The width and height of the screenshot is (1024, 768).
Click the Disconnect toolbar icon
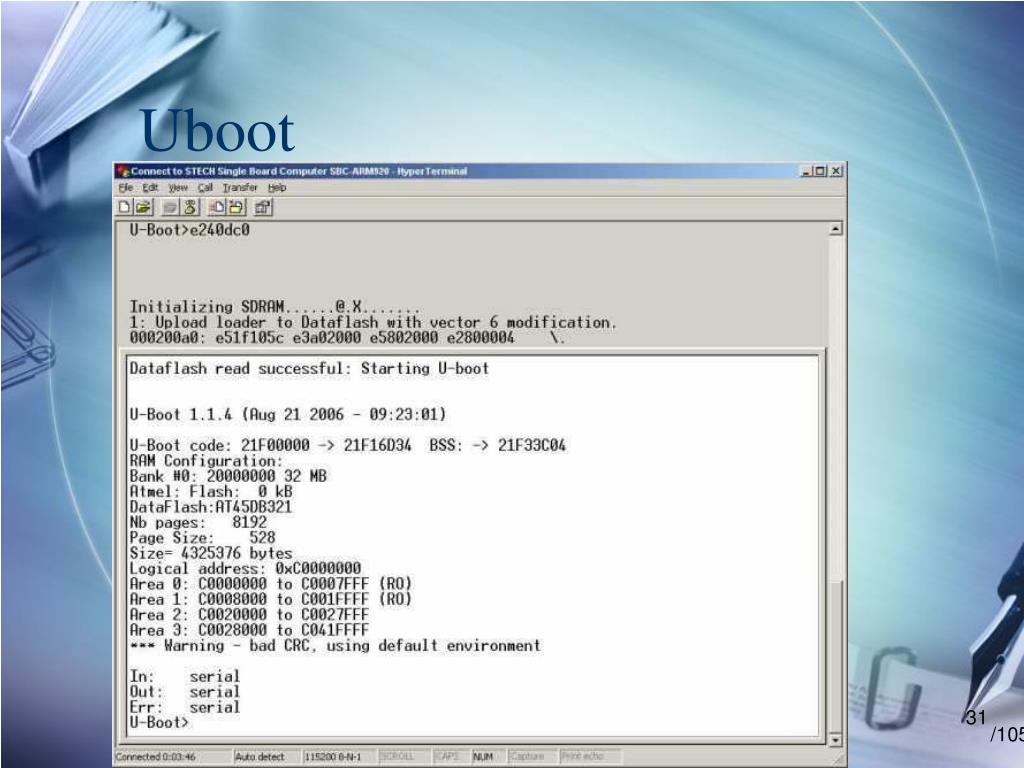[x=190, y=208]
